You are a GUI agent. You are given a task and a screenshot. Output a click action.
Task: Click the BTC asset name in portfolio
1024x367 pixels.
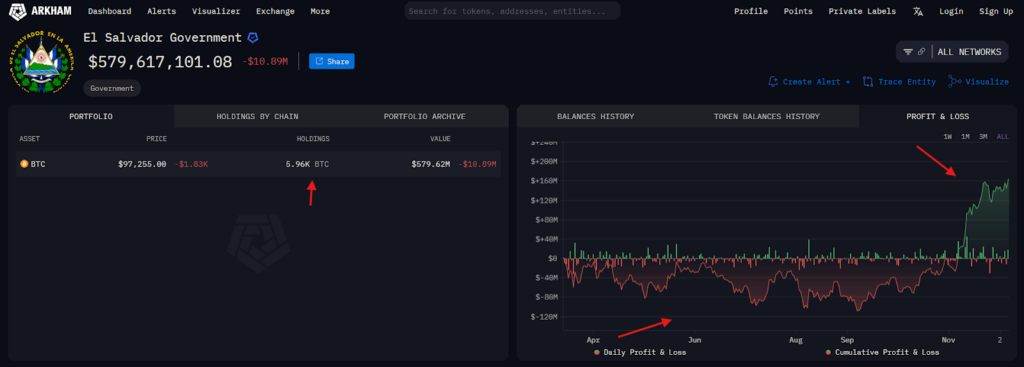[38, 164]
